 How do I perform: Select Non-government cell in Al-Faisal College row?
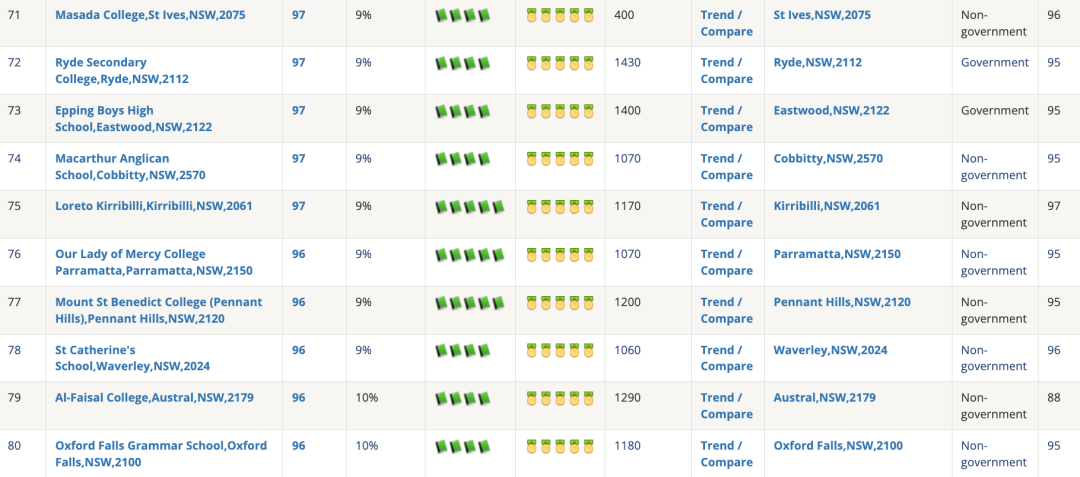coord(994,405)
